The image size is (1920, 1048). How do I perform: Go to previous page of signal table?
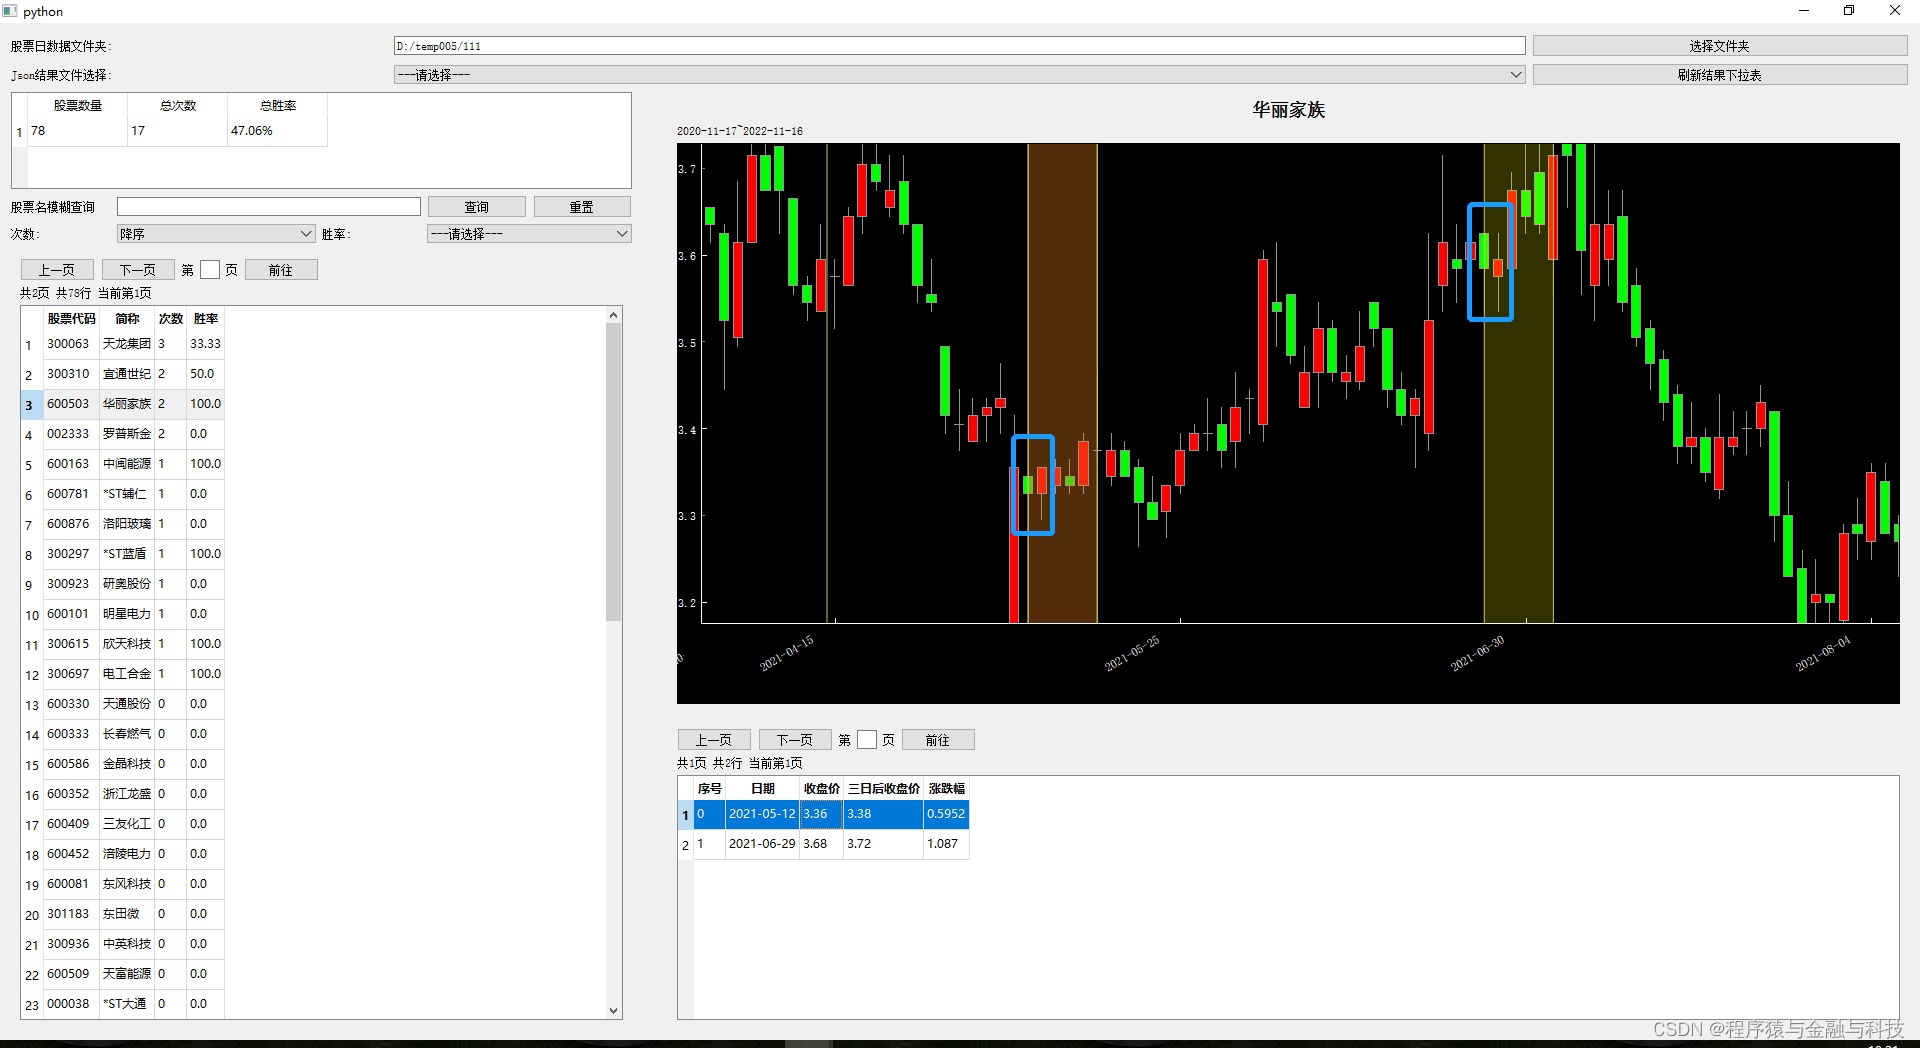714,740
